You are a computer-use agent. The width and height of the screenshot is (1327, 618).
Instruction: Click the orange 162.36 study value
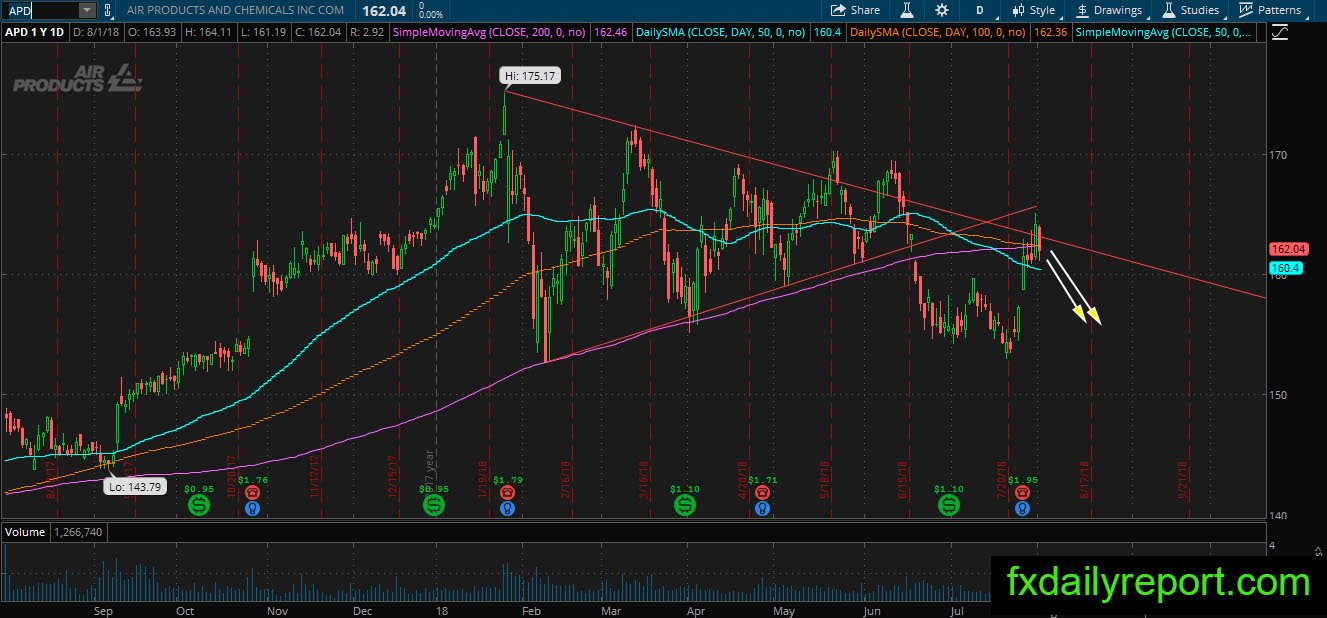coord(1050,32)
